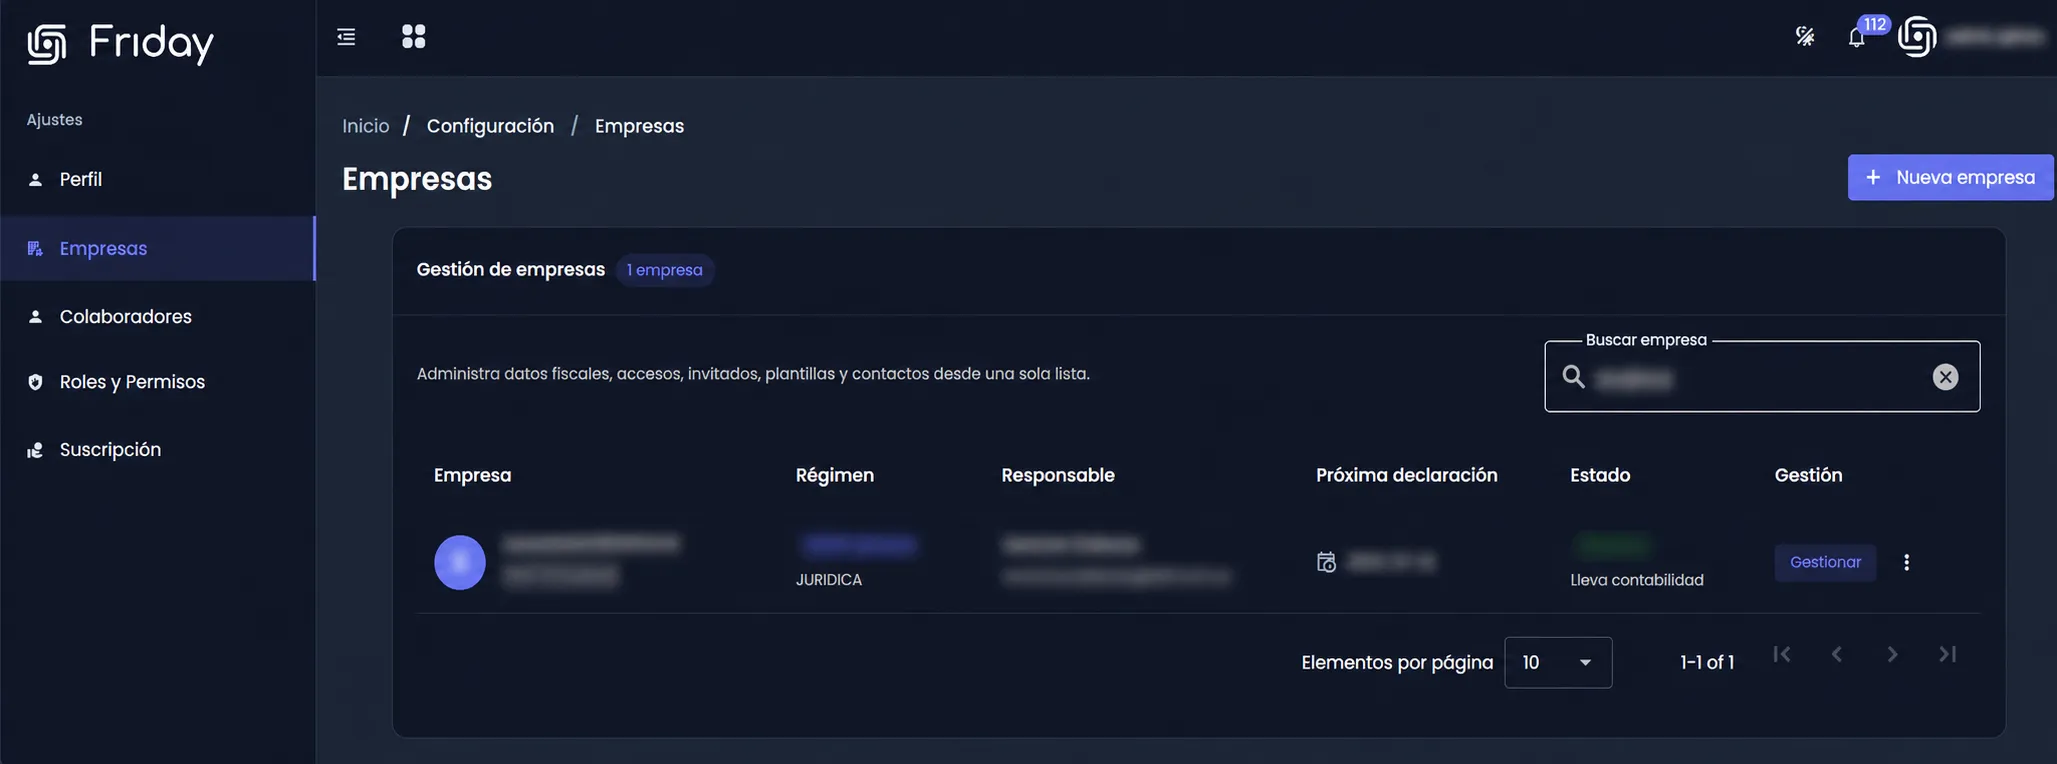Click the Suscripción icon

pyautogui.click(x=35, y=450)
